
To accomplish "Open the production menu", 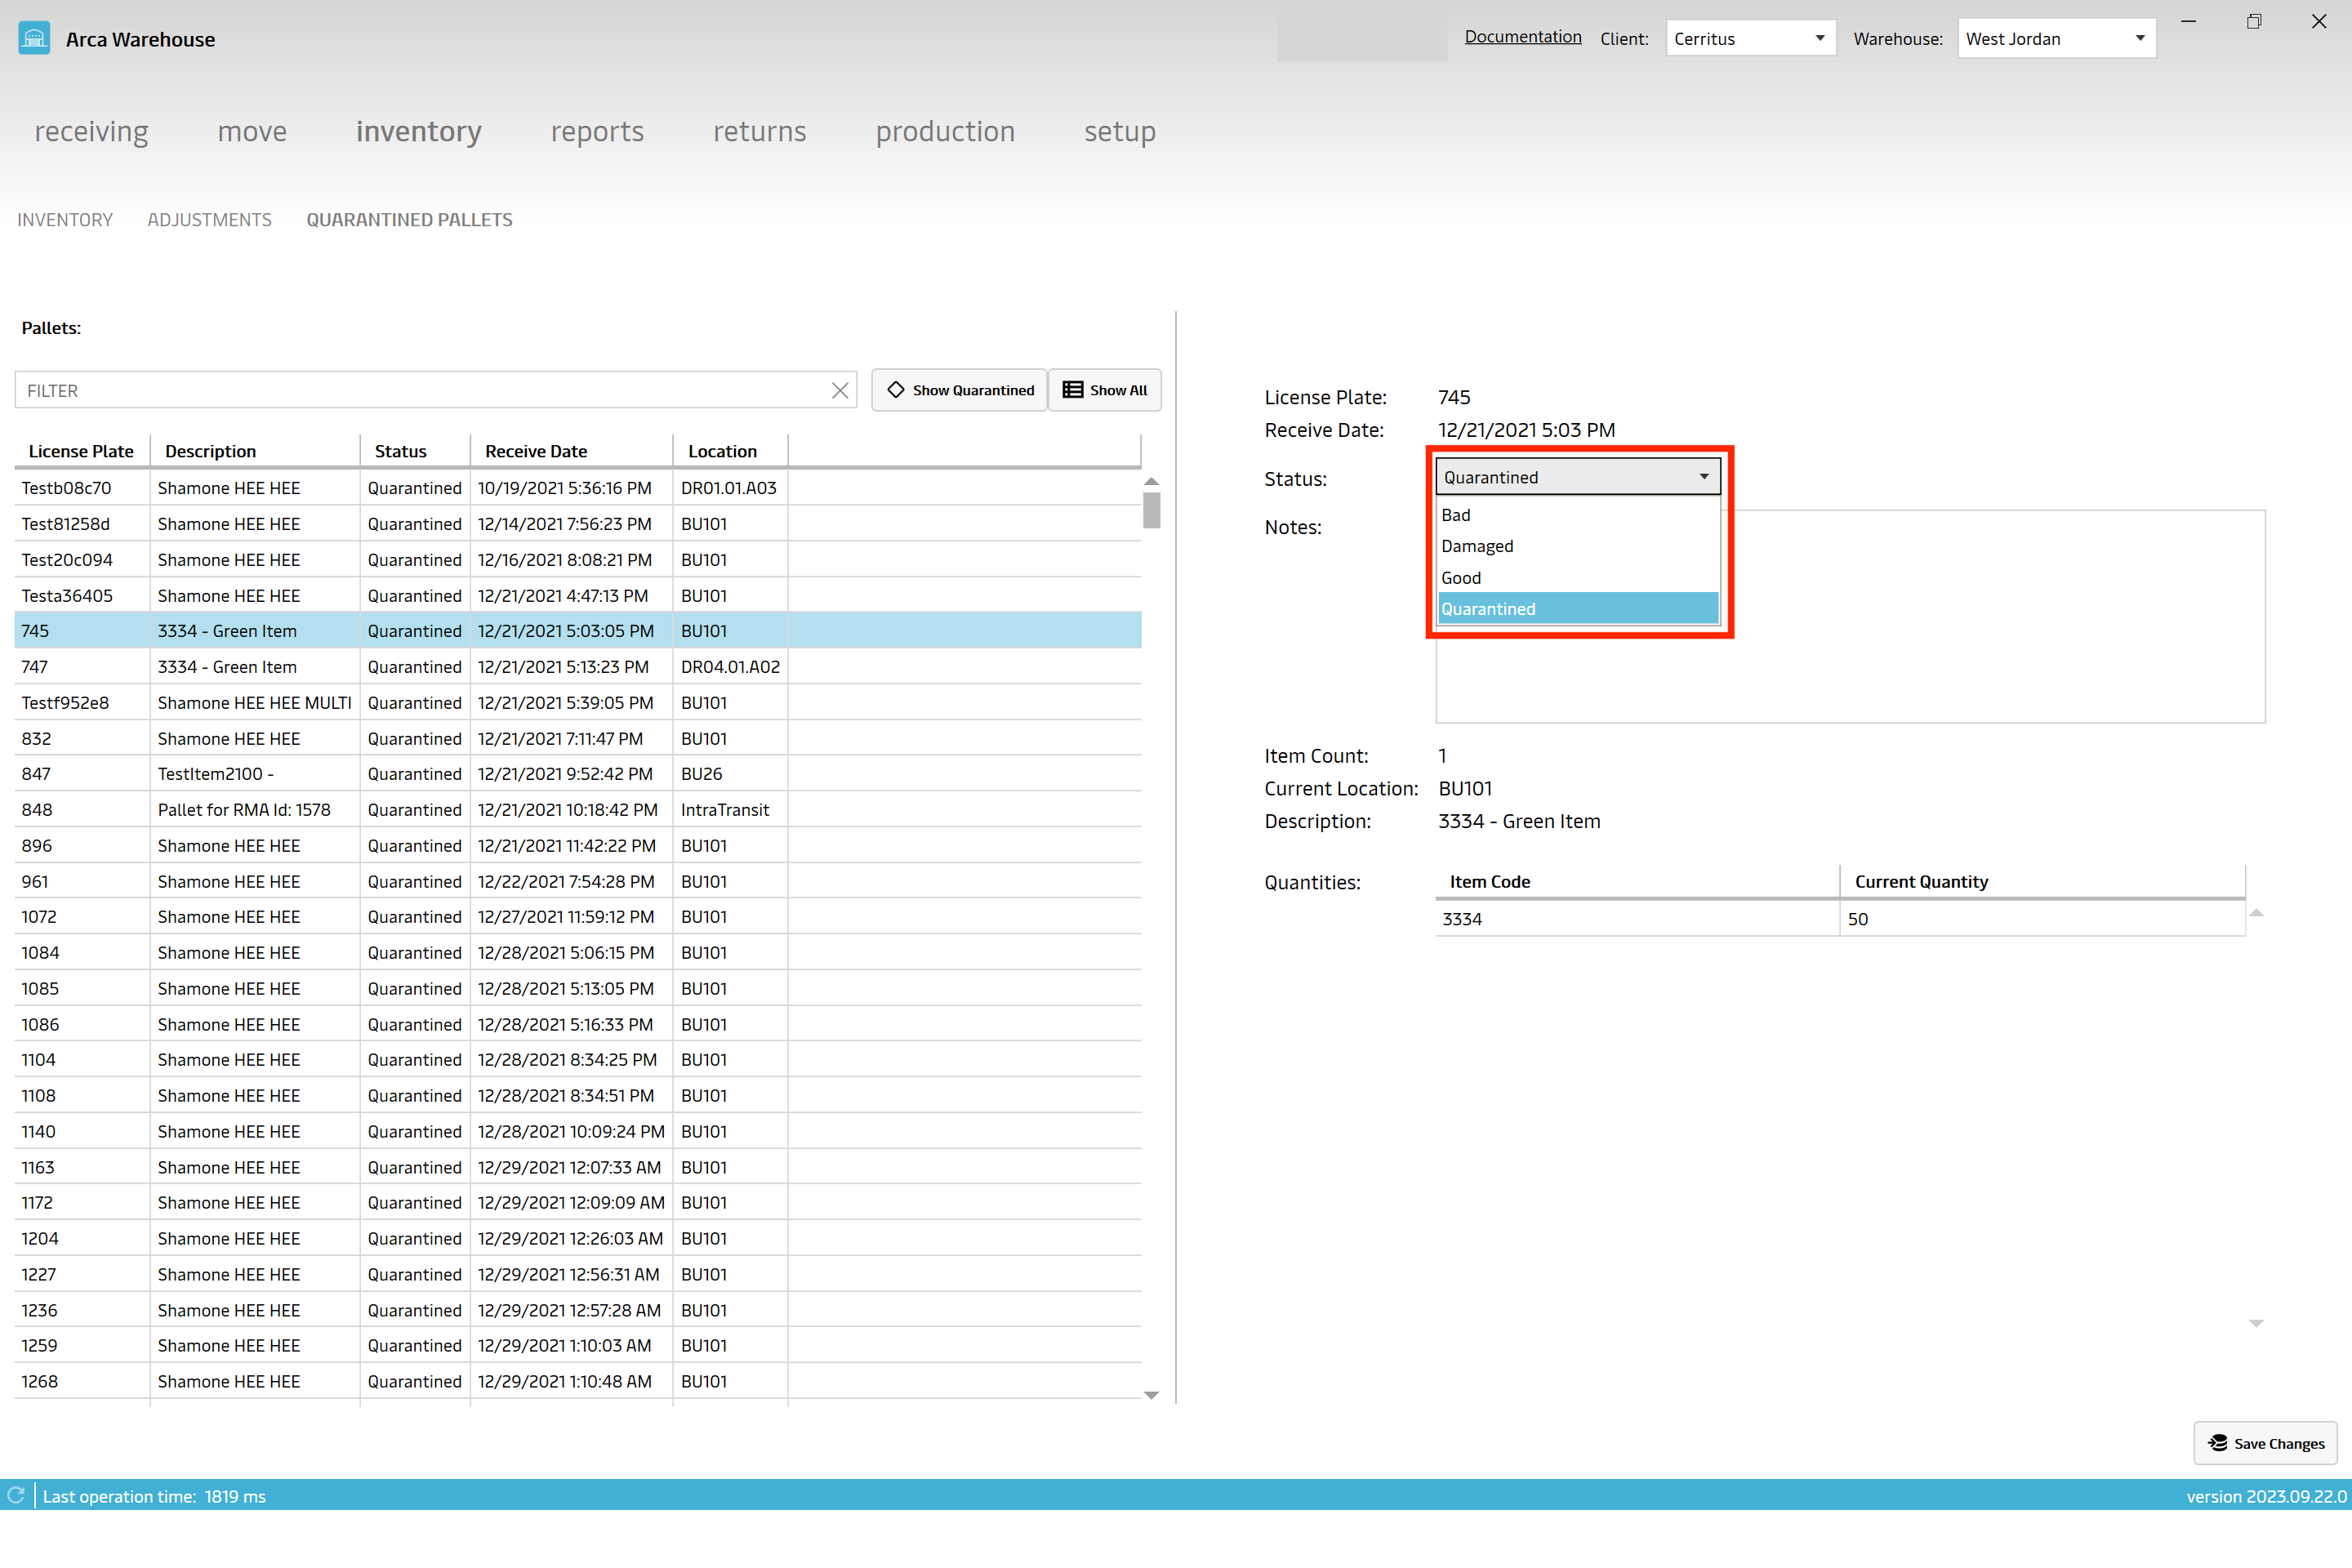I will [945, 132].
